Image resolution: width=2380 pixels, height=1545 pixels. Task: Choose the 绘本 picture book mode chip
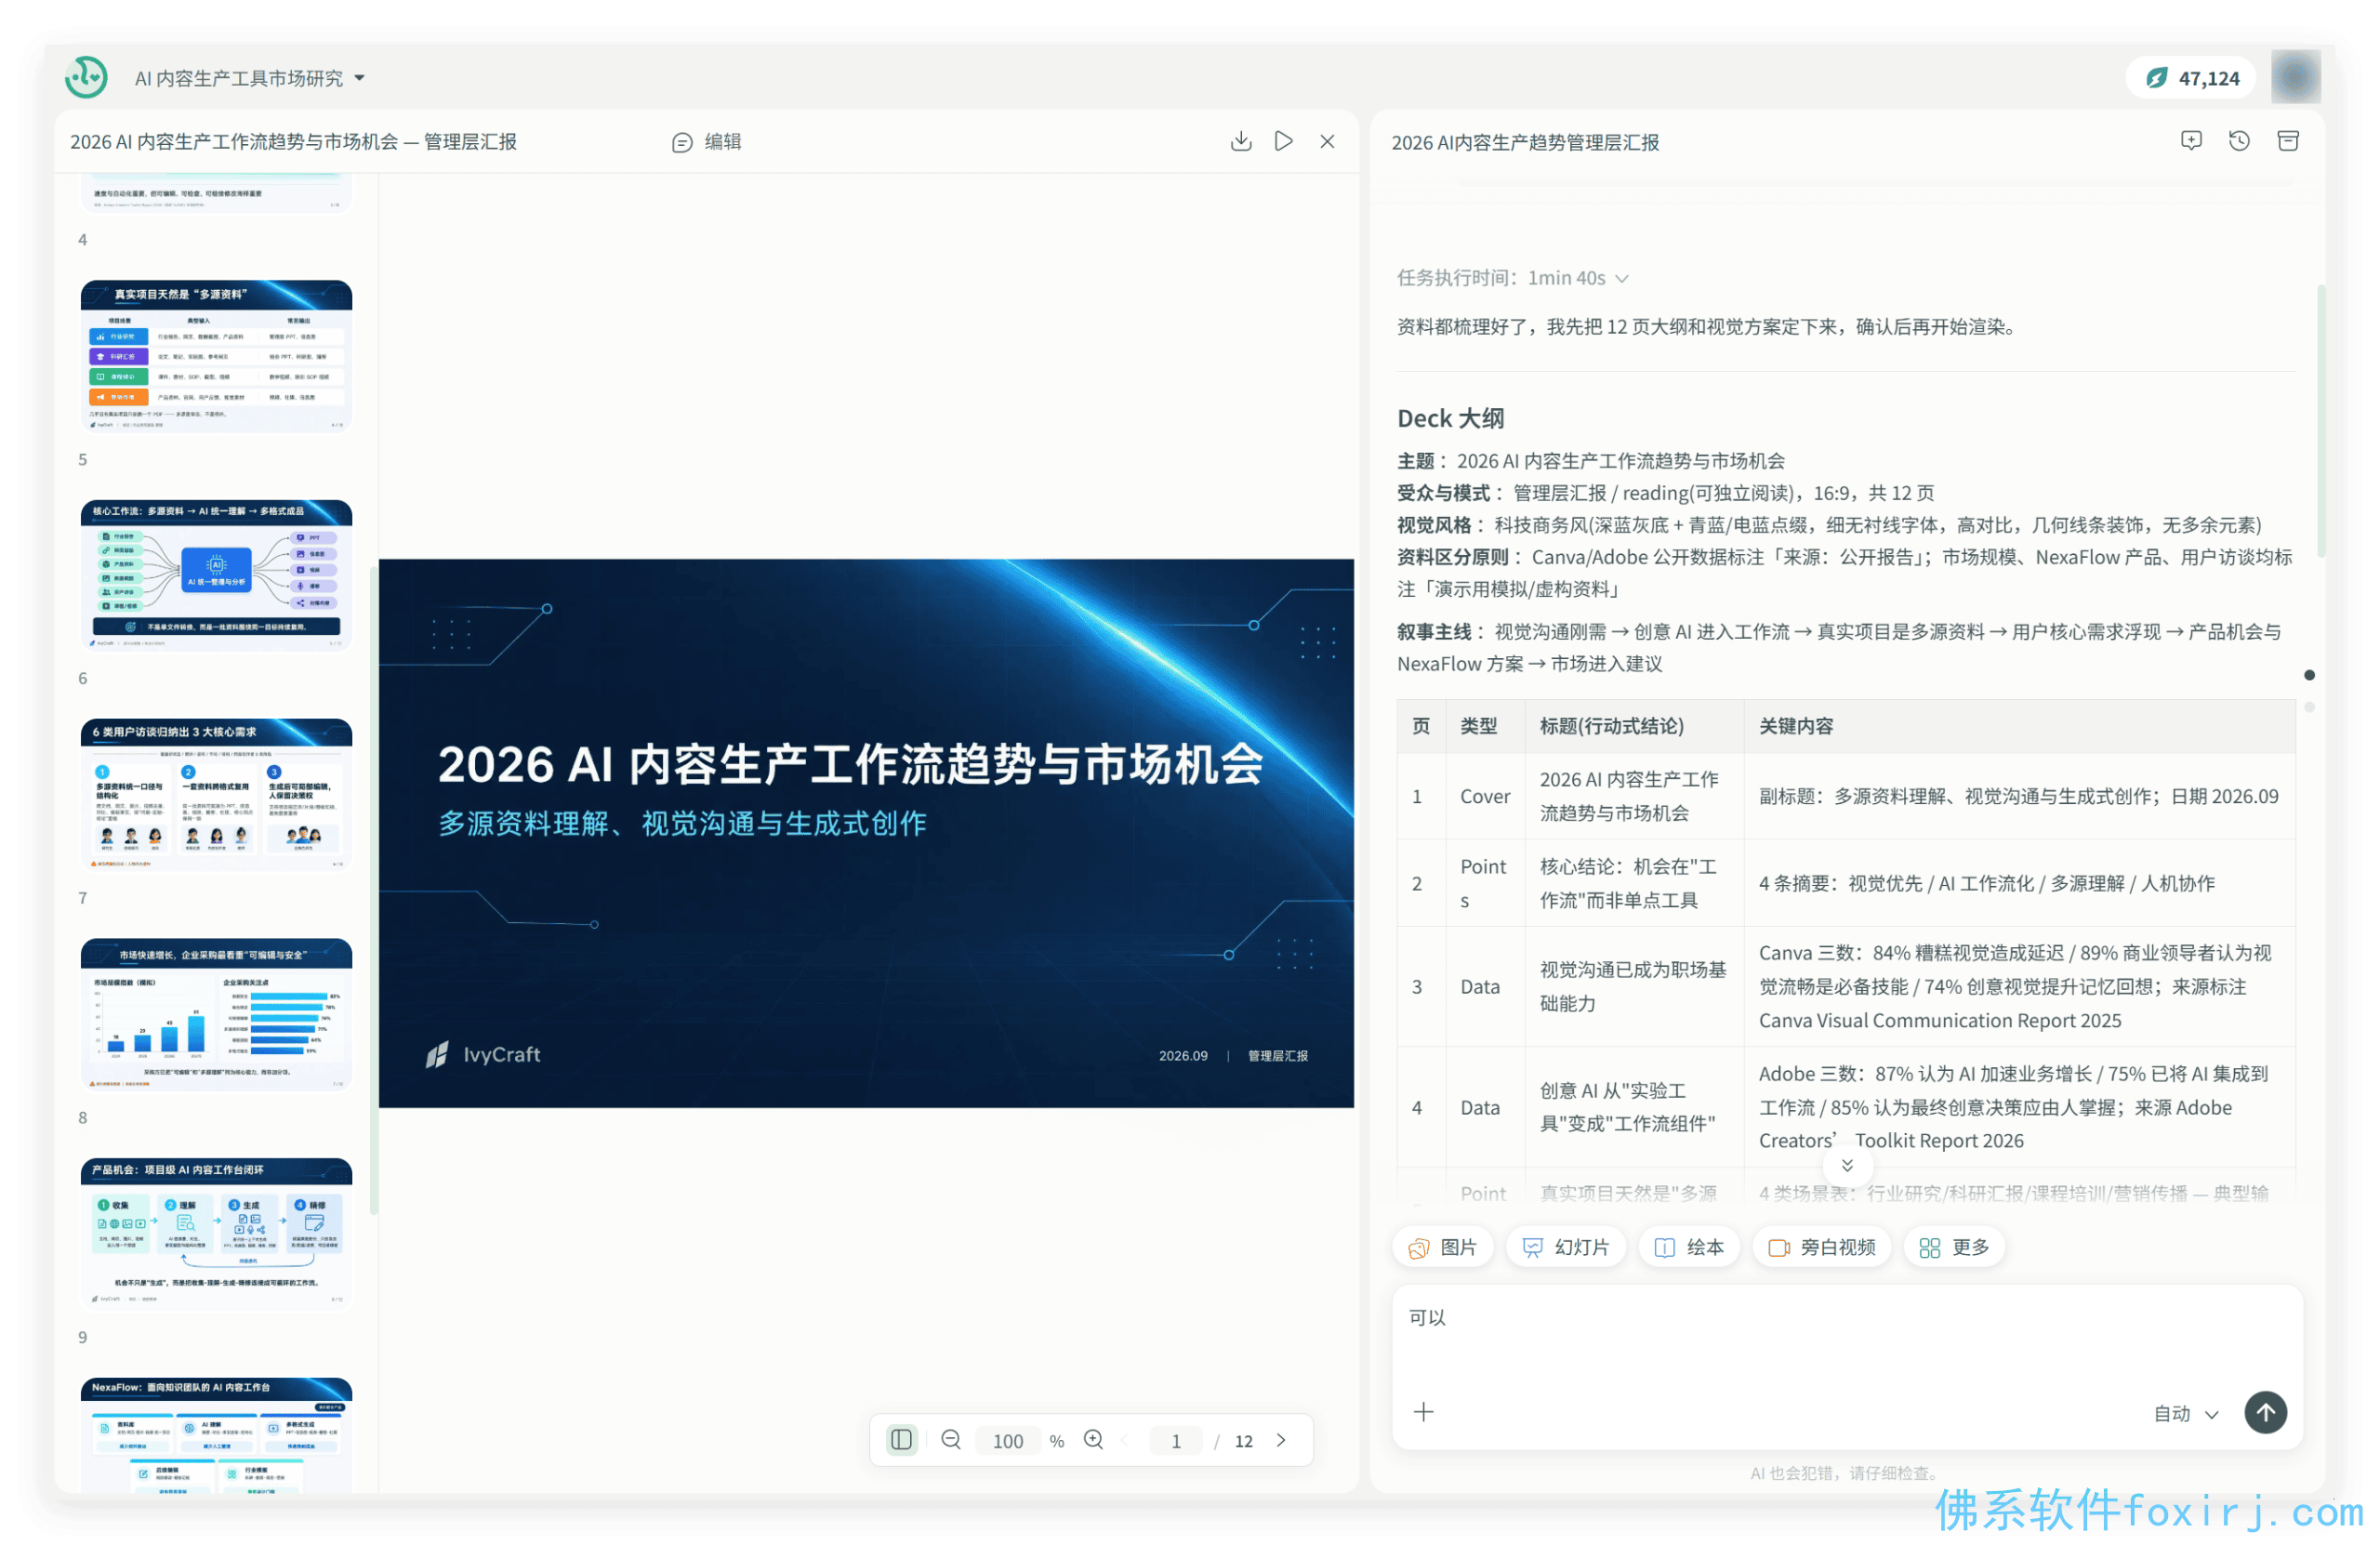[1689, 1247]
